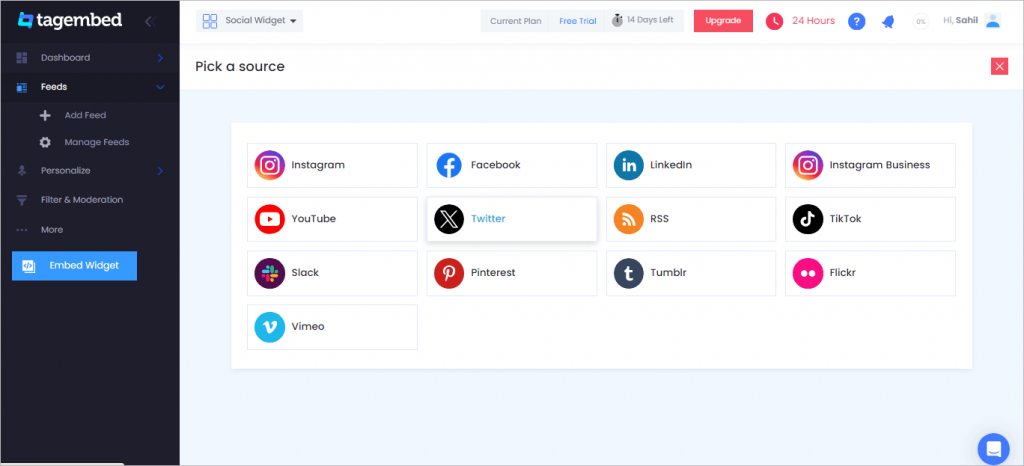The width and height of the screenshot is (1024, 466).
Task: Choose the YouTube source icon
Action: pos(270,219)
